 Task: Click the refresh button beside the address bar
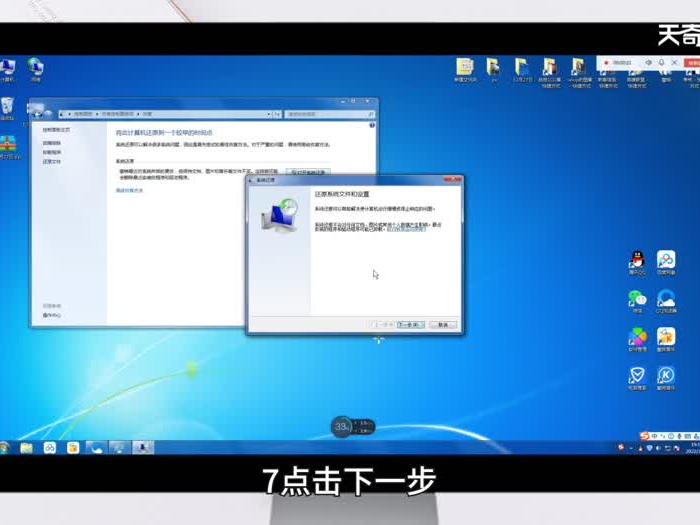(x=277, y=114)
